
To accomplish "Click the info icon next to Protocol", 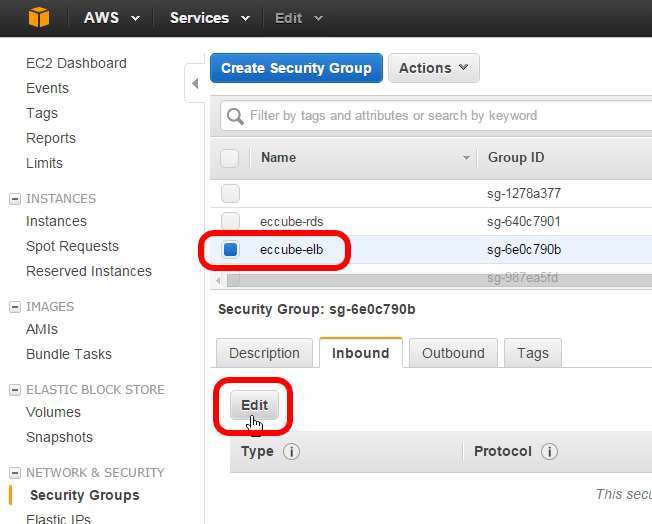I will [x=549, y=452].
